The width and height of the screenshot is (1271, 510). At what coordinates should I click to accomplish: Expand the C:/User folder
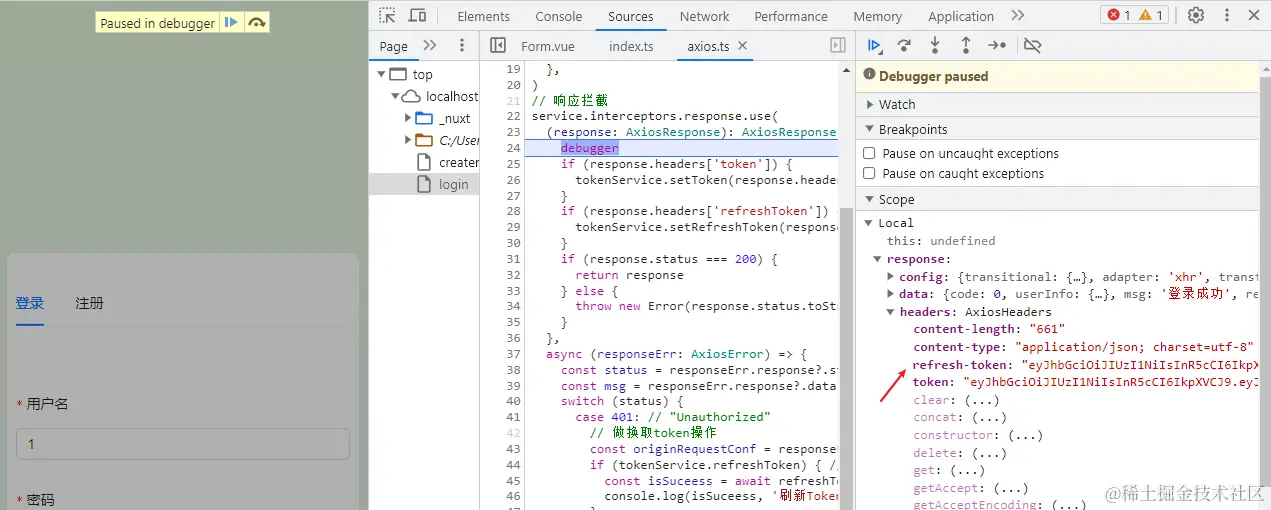click(408, 140)
